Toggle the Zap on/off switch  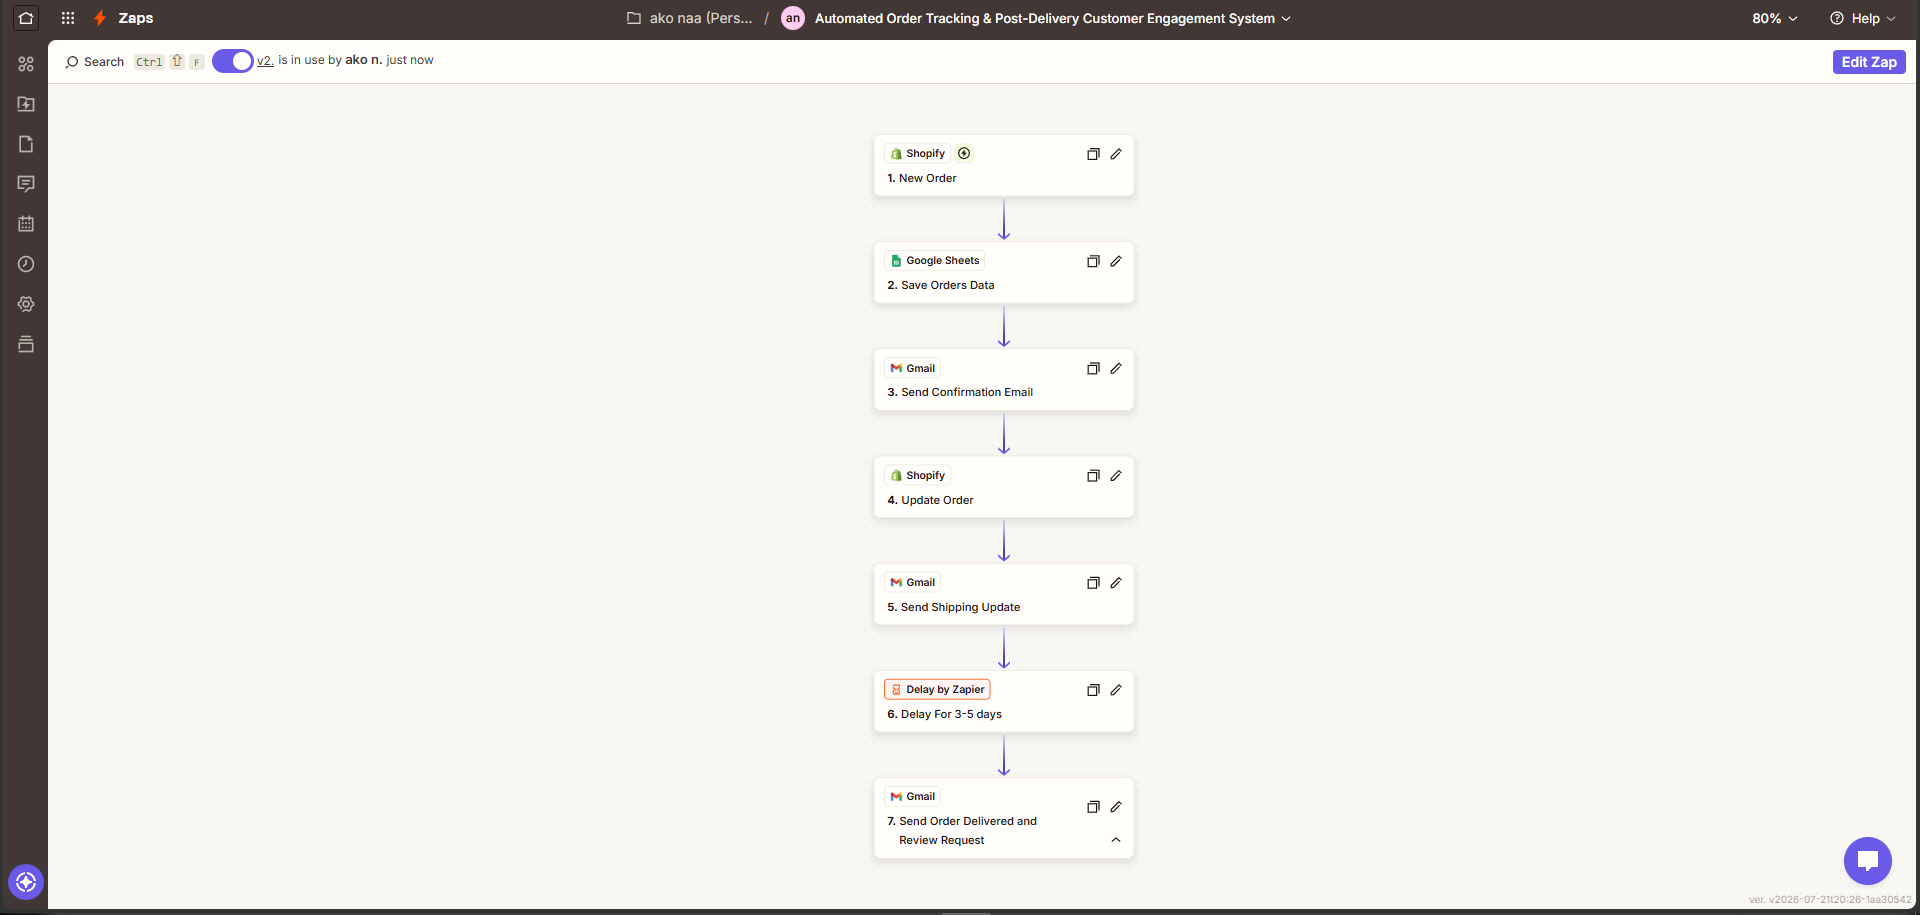[x=232, y=61]
